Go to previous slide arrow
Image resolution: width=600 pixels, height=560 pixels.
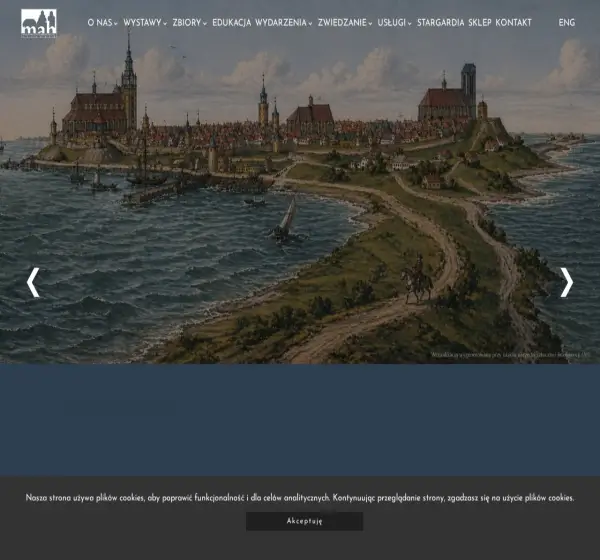coord(33,282)
